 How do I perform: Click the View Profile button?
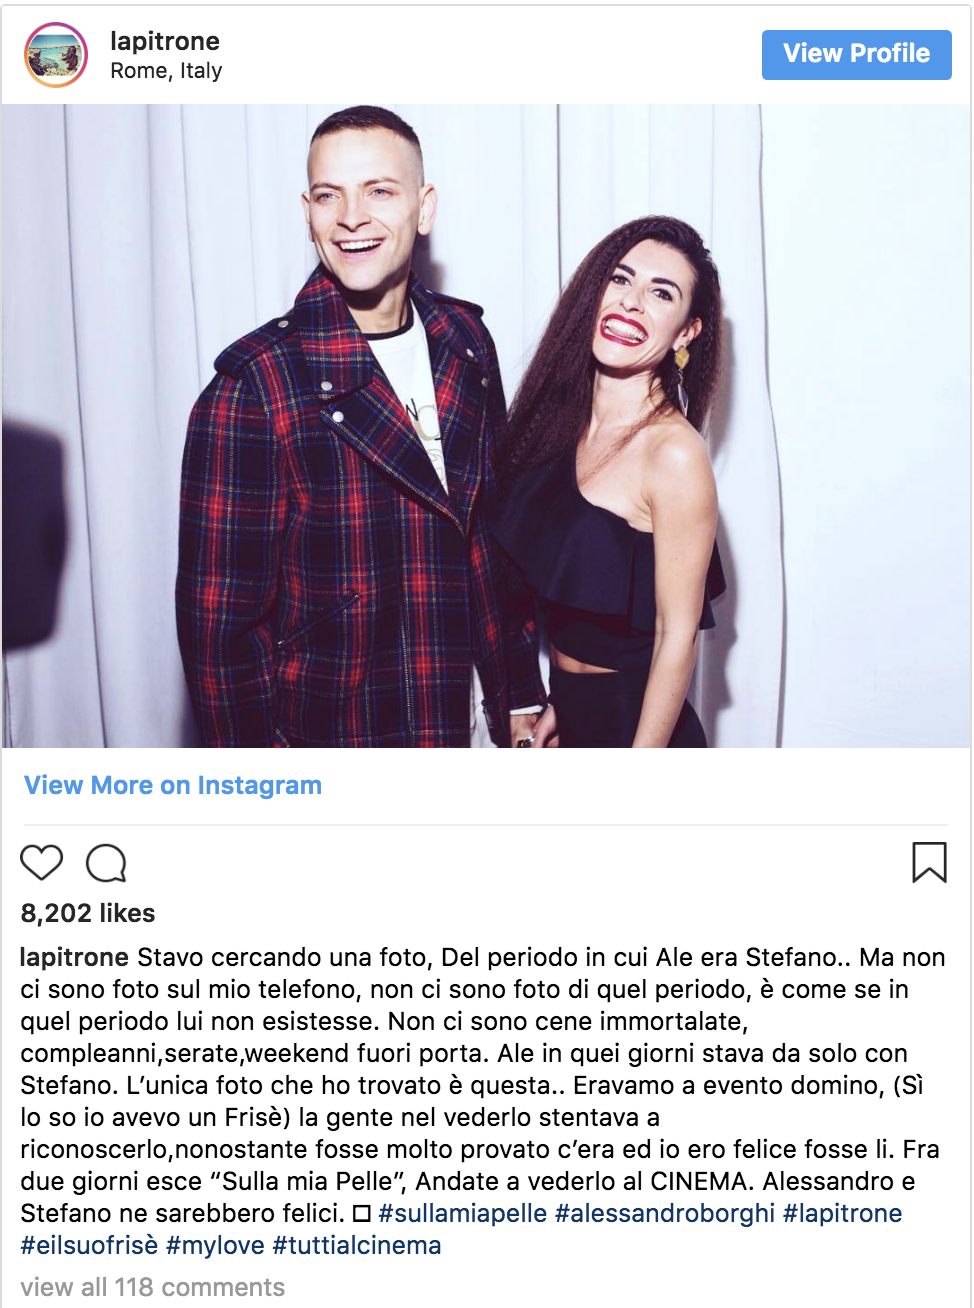(856, 54)
